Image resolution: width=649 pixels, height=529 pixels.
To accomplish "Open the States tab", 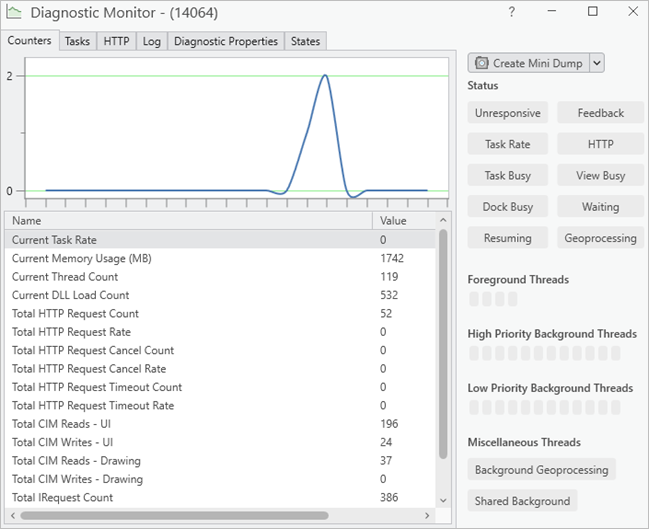I will click(x=305, y=41).
